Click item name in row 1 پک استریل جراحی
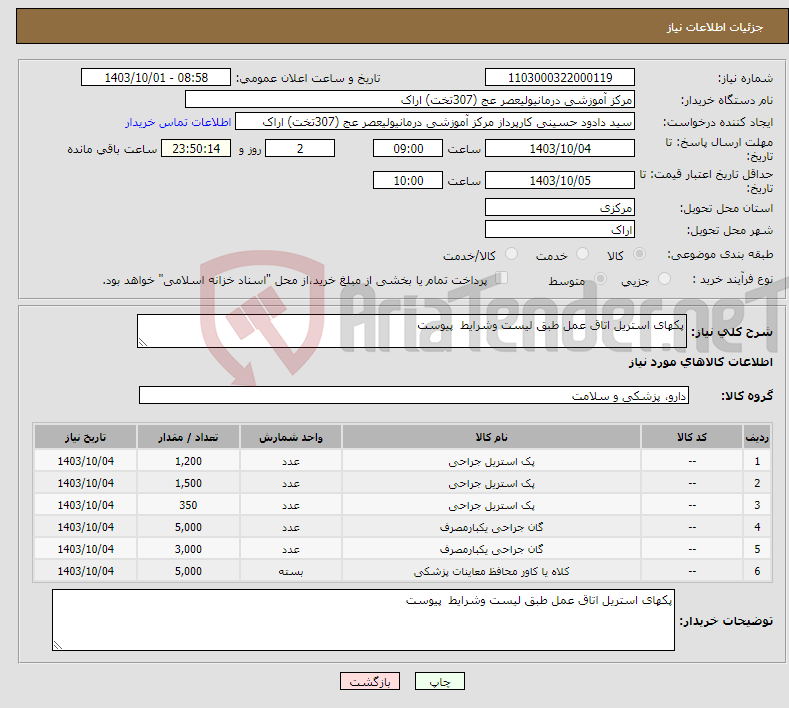 click(491, 461)
